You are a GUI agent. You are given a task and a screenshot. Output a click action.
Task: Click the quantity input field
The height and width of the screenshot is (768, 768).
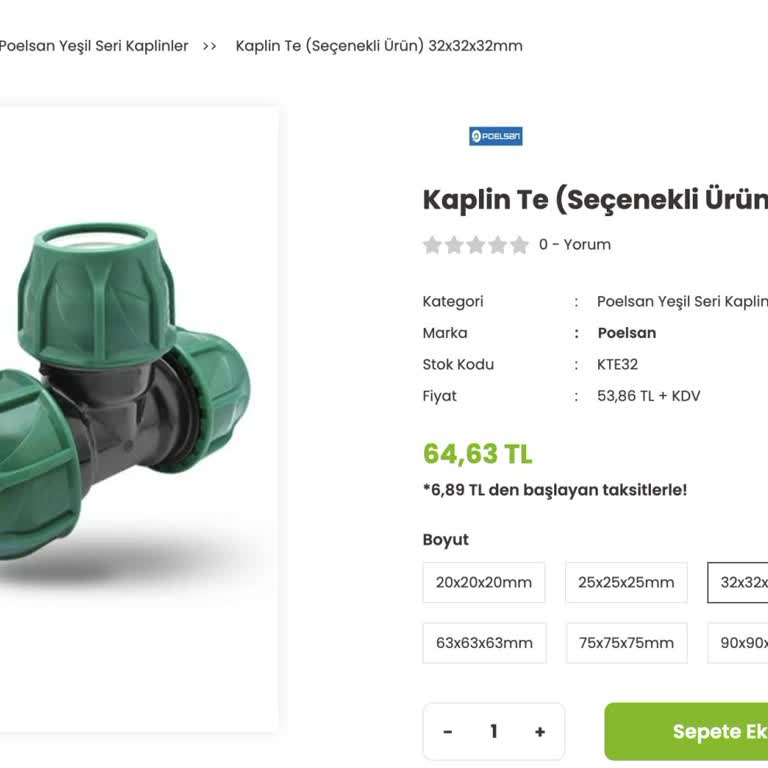pyautogui.click(x=494, y=732)
